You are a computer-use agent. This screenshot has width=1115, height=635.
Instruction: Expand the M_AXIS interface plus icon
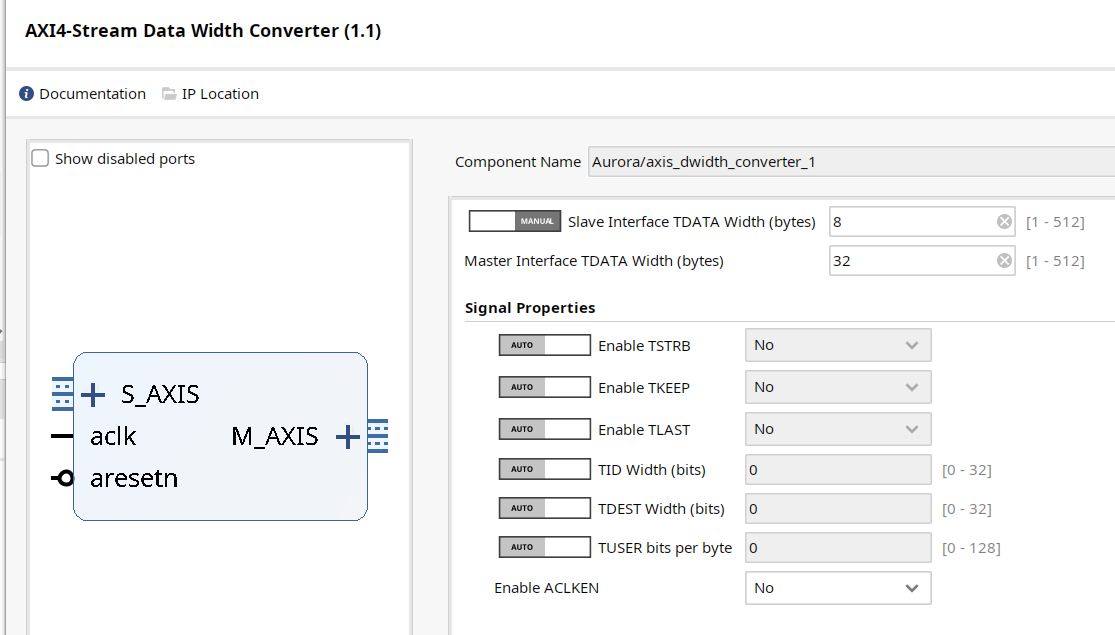[x=348, y=437]
